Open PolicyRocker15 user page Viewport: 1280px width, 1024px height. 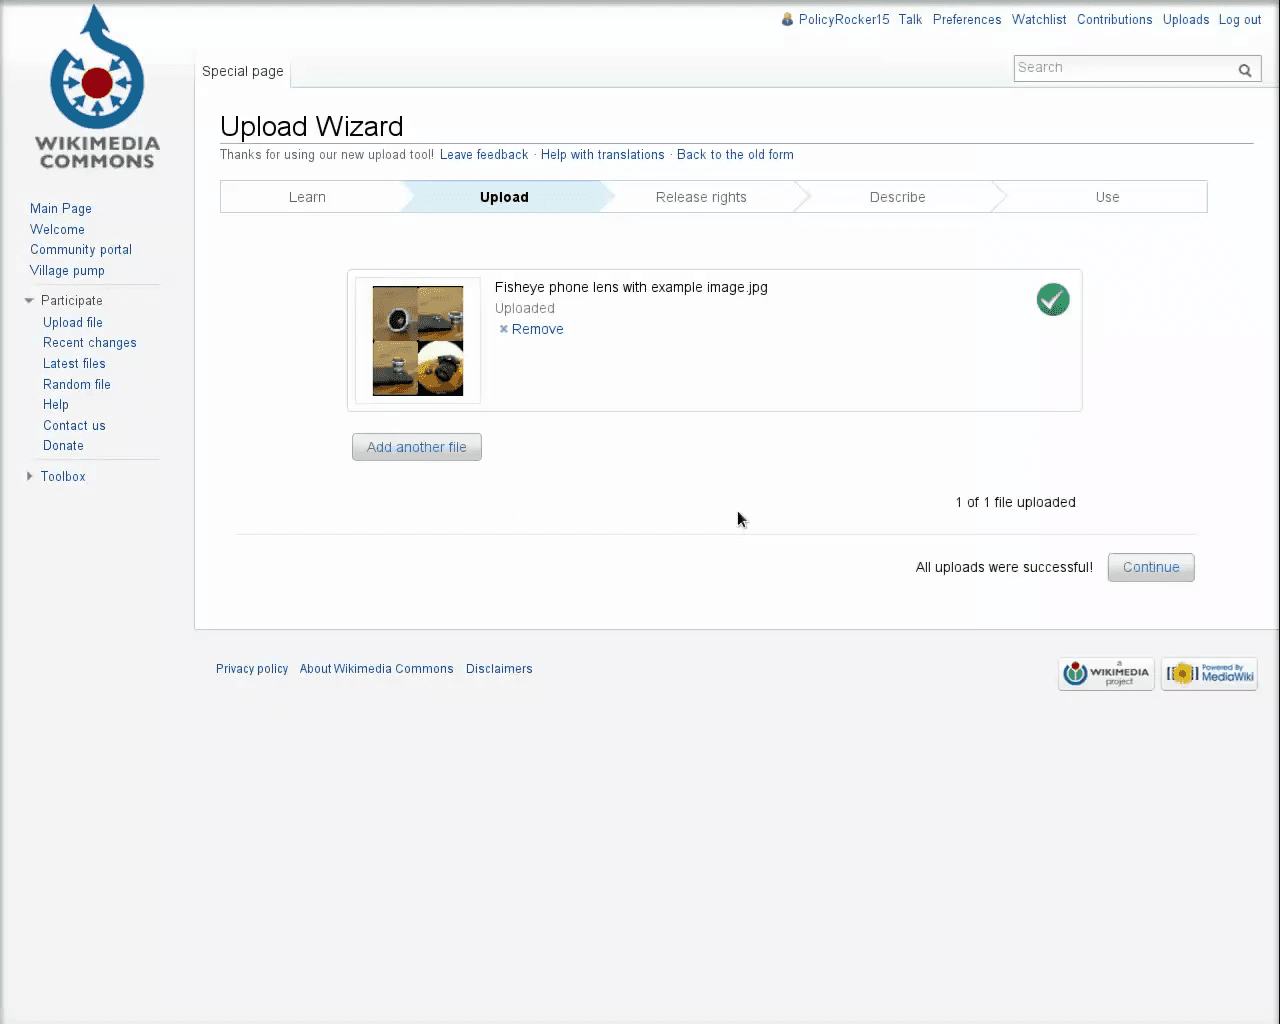844,19
